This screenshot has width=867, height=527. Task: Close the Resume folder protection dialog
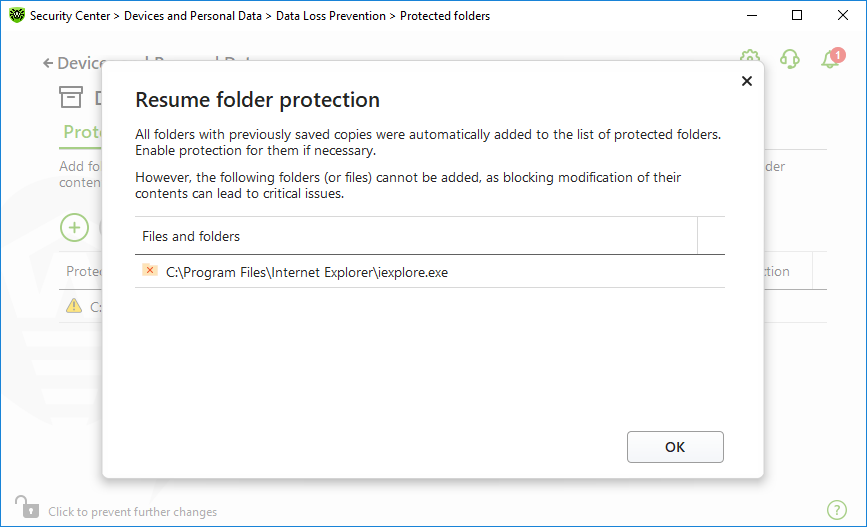[746, 81]
